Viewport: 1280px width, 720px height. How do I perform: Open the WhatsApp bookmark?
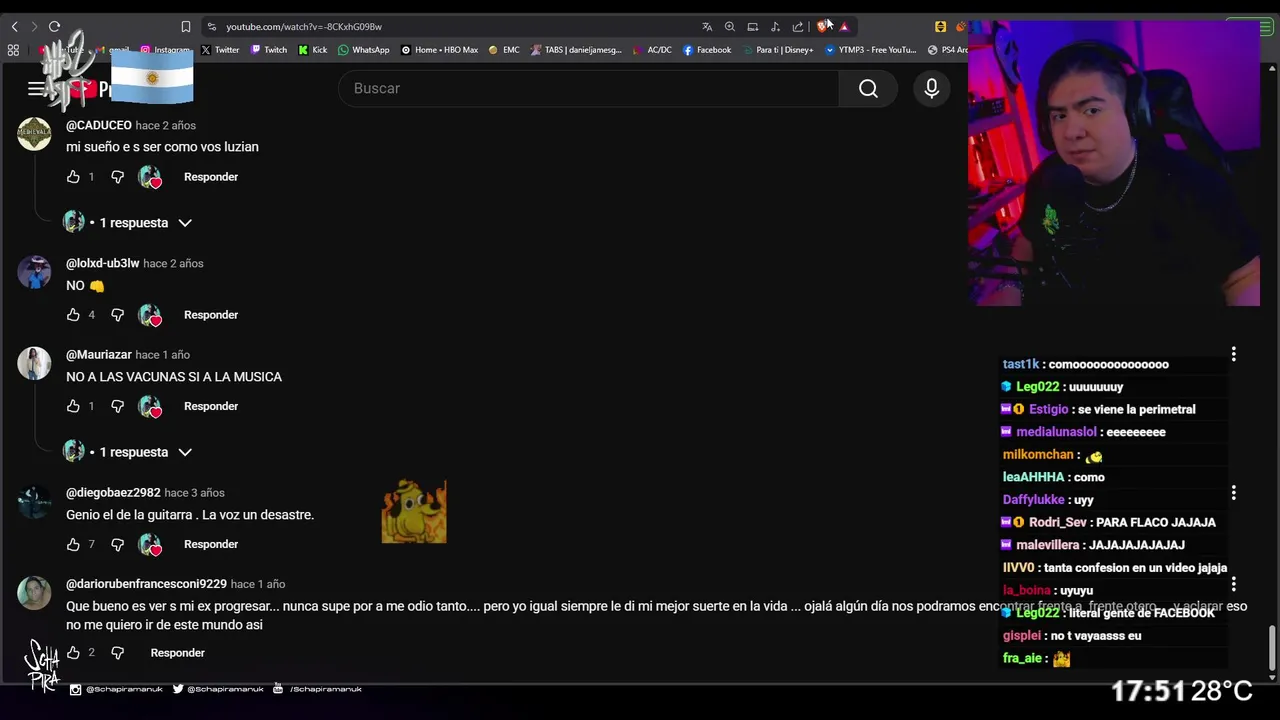point(364,50)
